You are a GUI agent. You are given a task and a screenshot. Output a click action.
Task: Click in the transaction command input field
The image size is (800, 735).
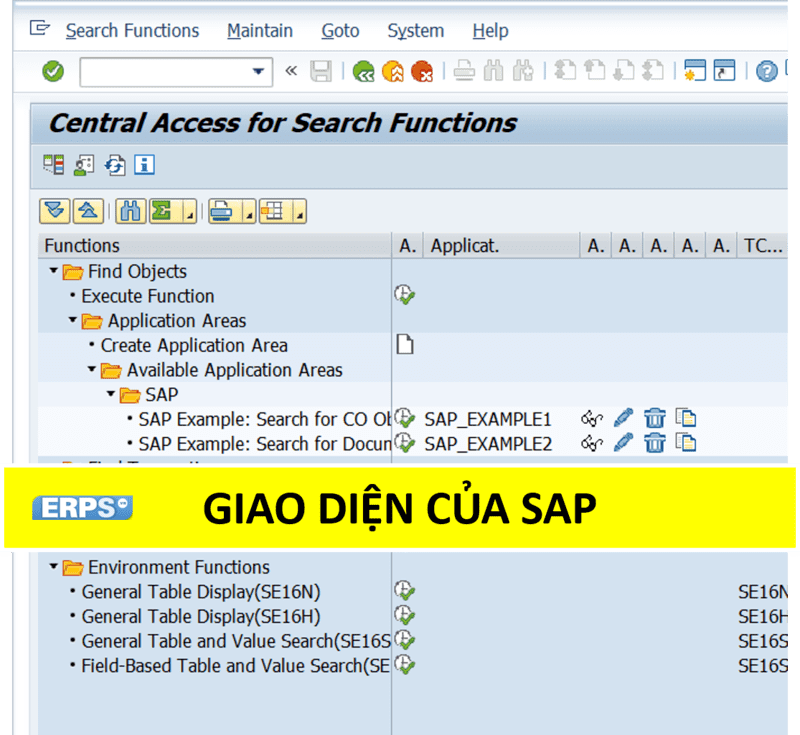163,71
